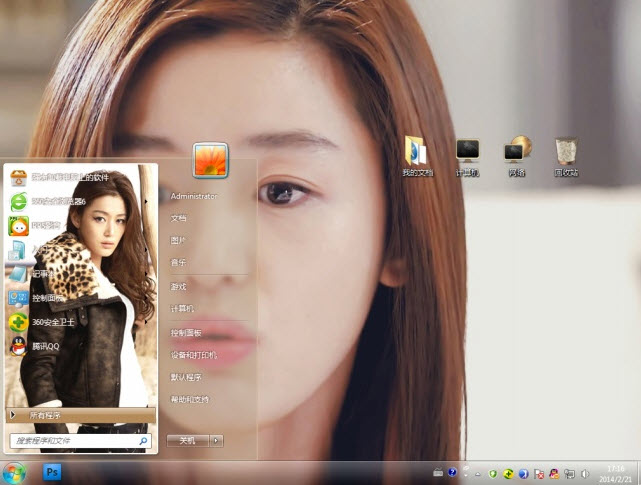Click the Windows Start orb
Viewport: 641px width, 485px height.
pyautogui.click(x=15, y=472)
